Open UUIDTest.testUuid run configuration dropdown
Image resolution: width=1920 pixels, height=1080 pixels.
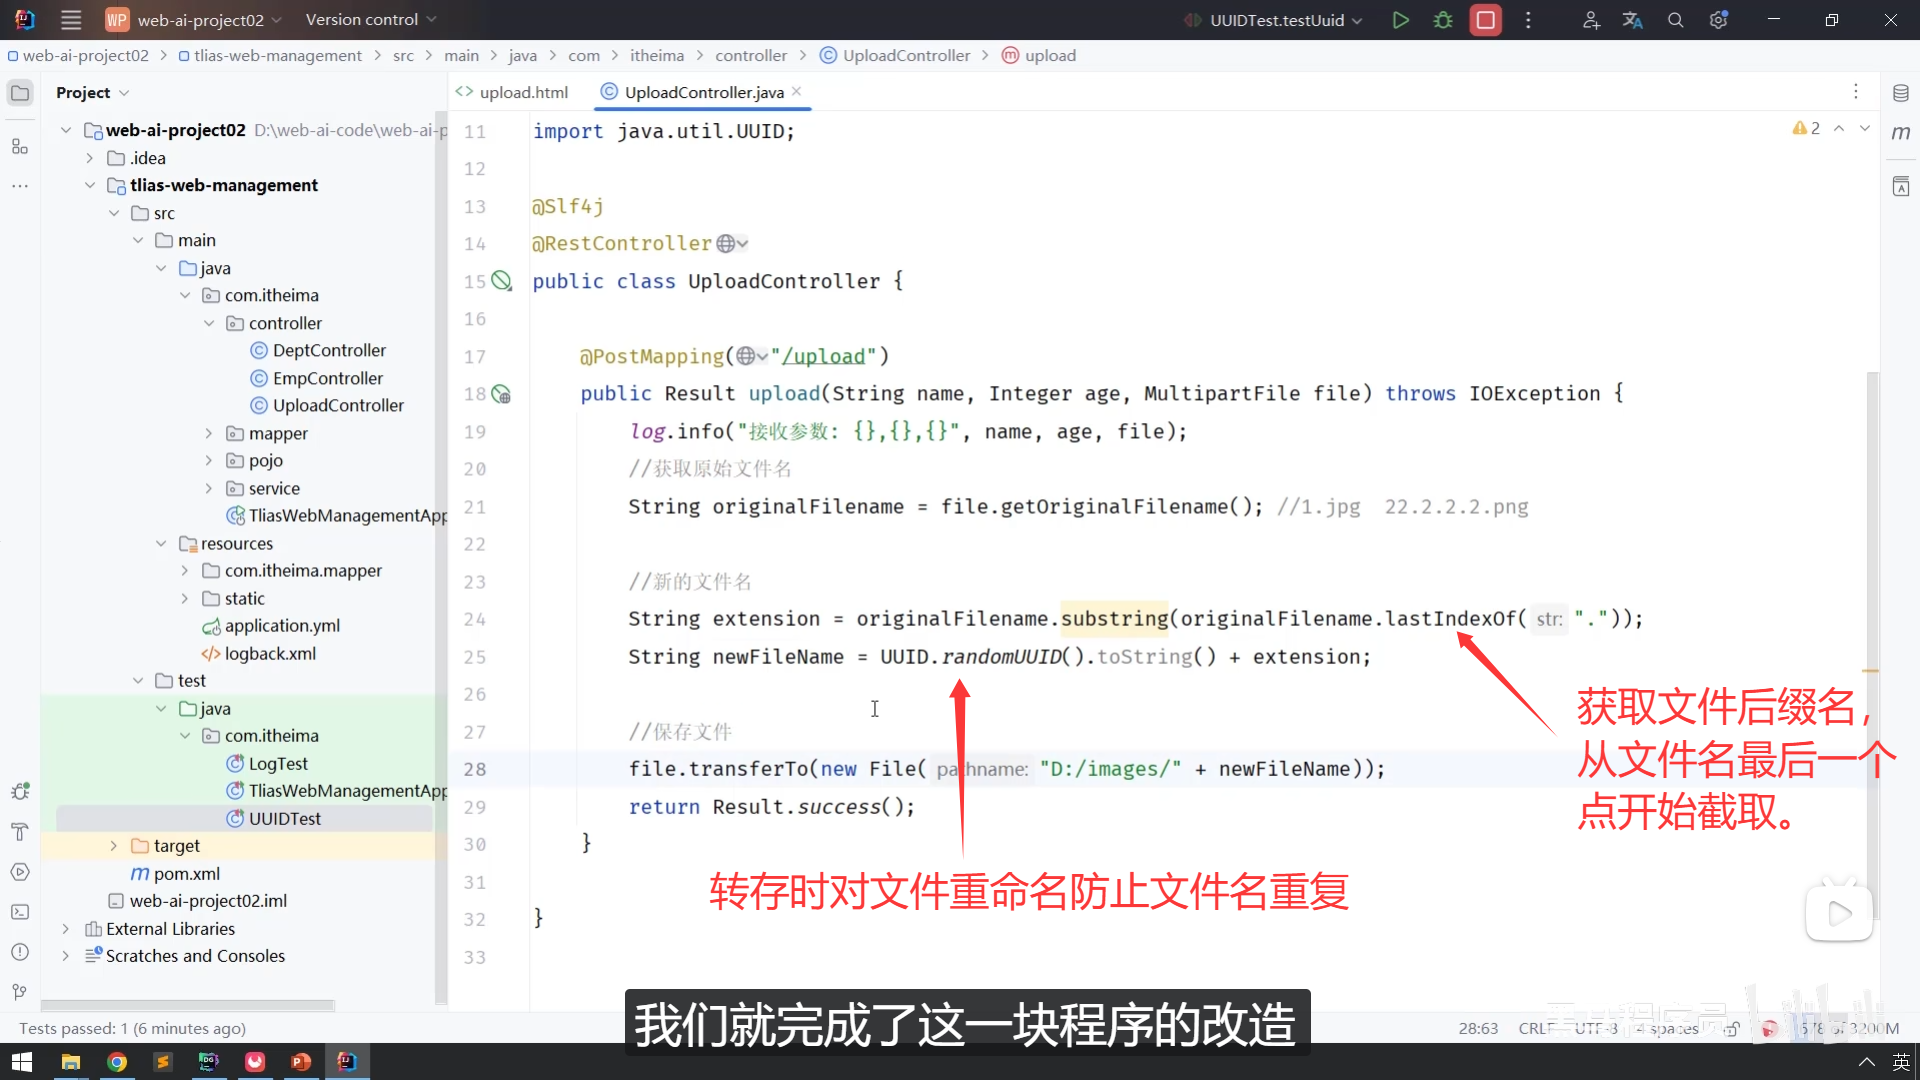tap(1276, 20)
